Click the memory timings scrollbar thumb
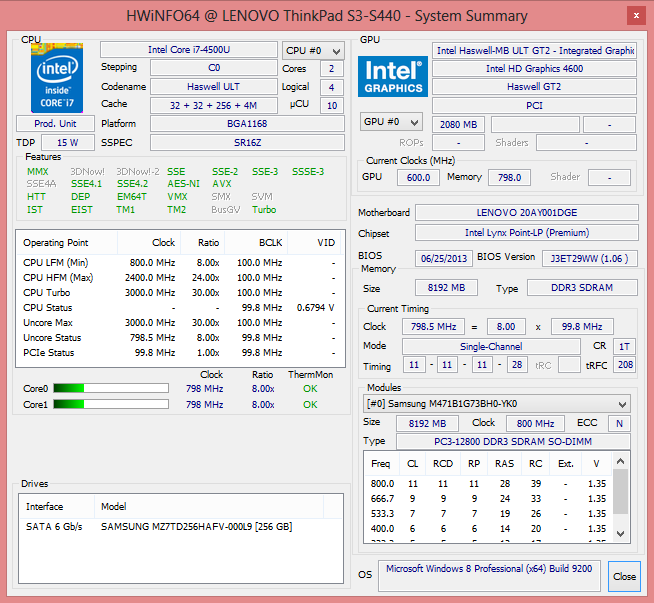This screenshot has height=603, width=654. [620, 492]
